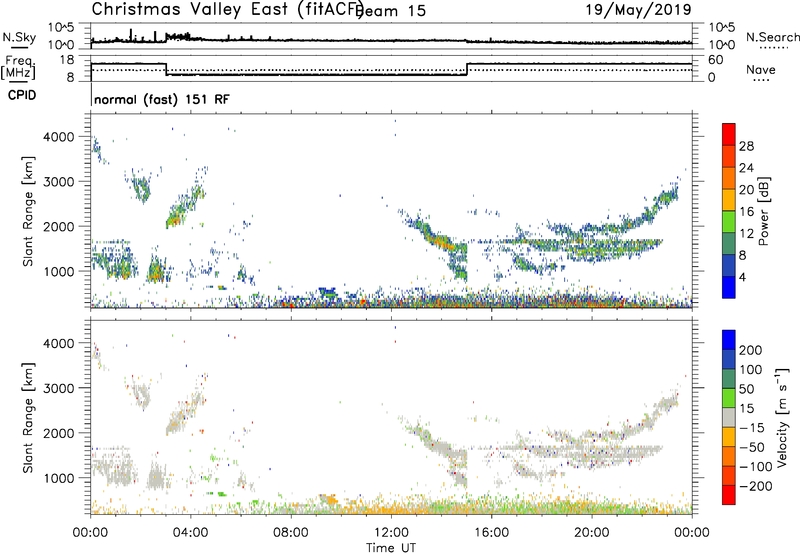Click the '28' Power colorbar label
Viewport: 800px width, 554px height.
point(746,146)
